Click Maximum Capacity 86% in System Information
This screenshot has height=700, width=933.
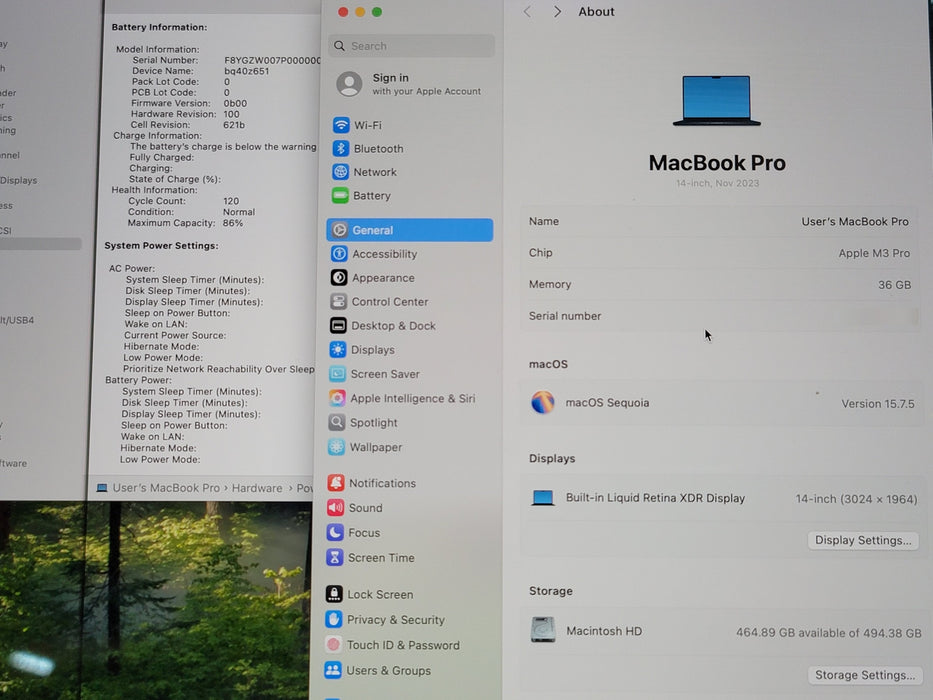click(185, 223)
